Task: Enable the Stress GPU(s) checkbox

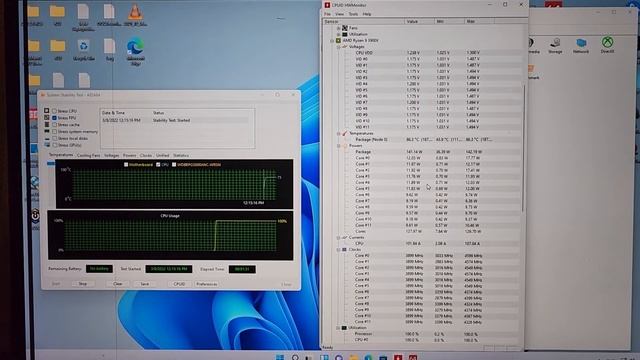Action: (54, 144)
